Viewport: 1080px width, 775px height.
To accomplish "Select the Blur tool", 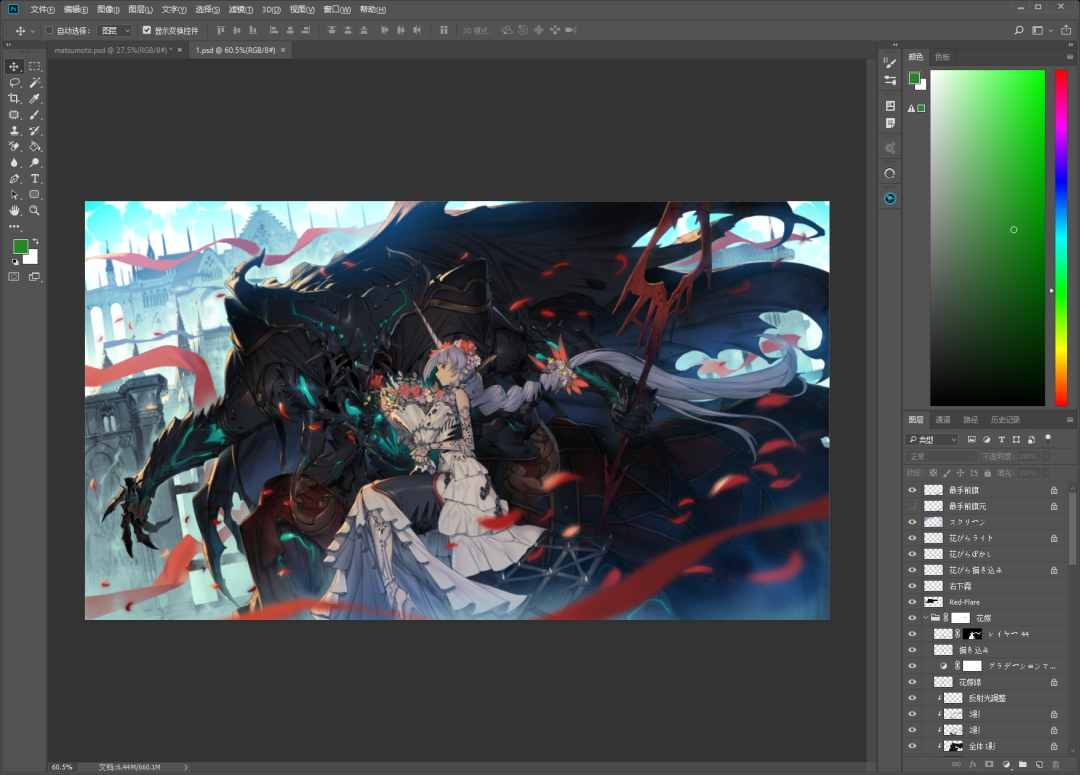I will [14, 163].
